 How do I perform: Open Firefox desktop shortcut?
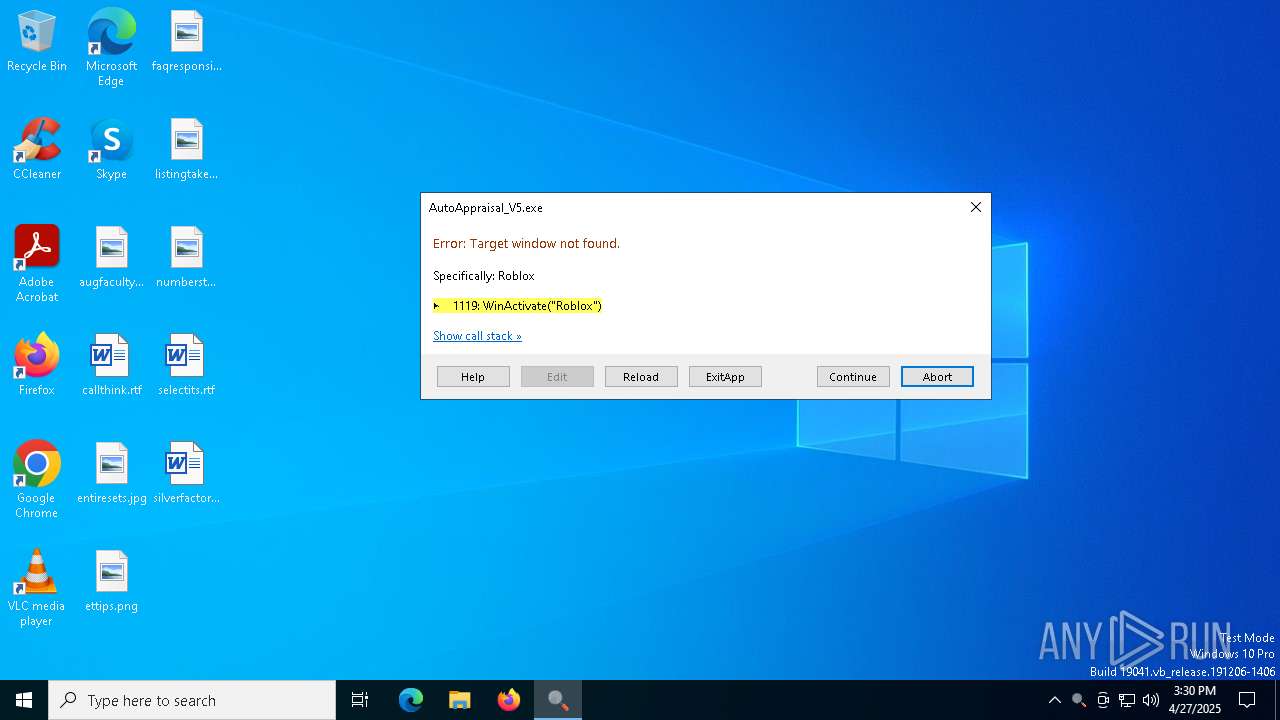[37, 366]
